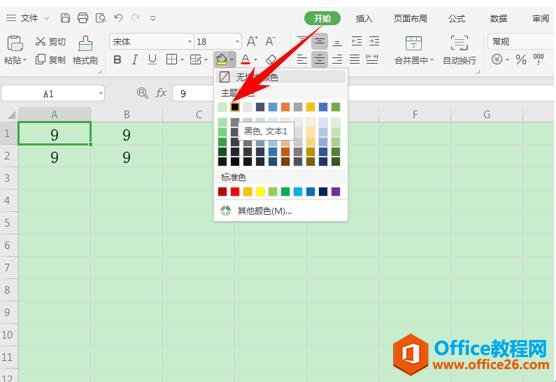556x382 pixels.
Task: Pick purple swatch in 标准色 row
Action: [335, 192]
